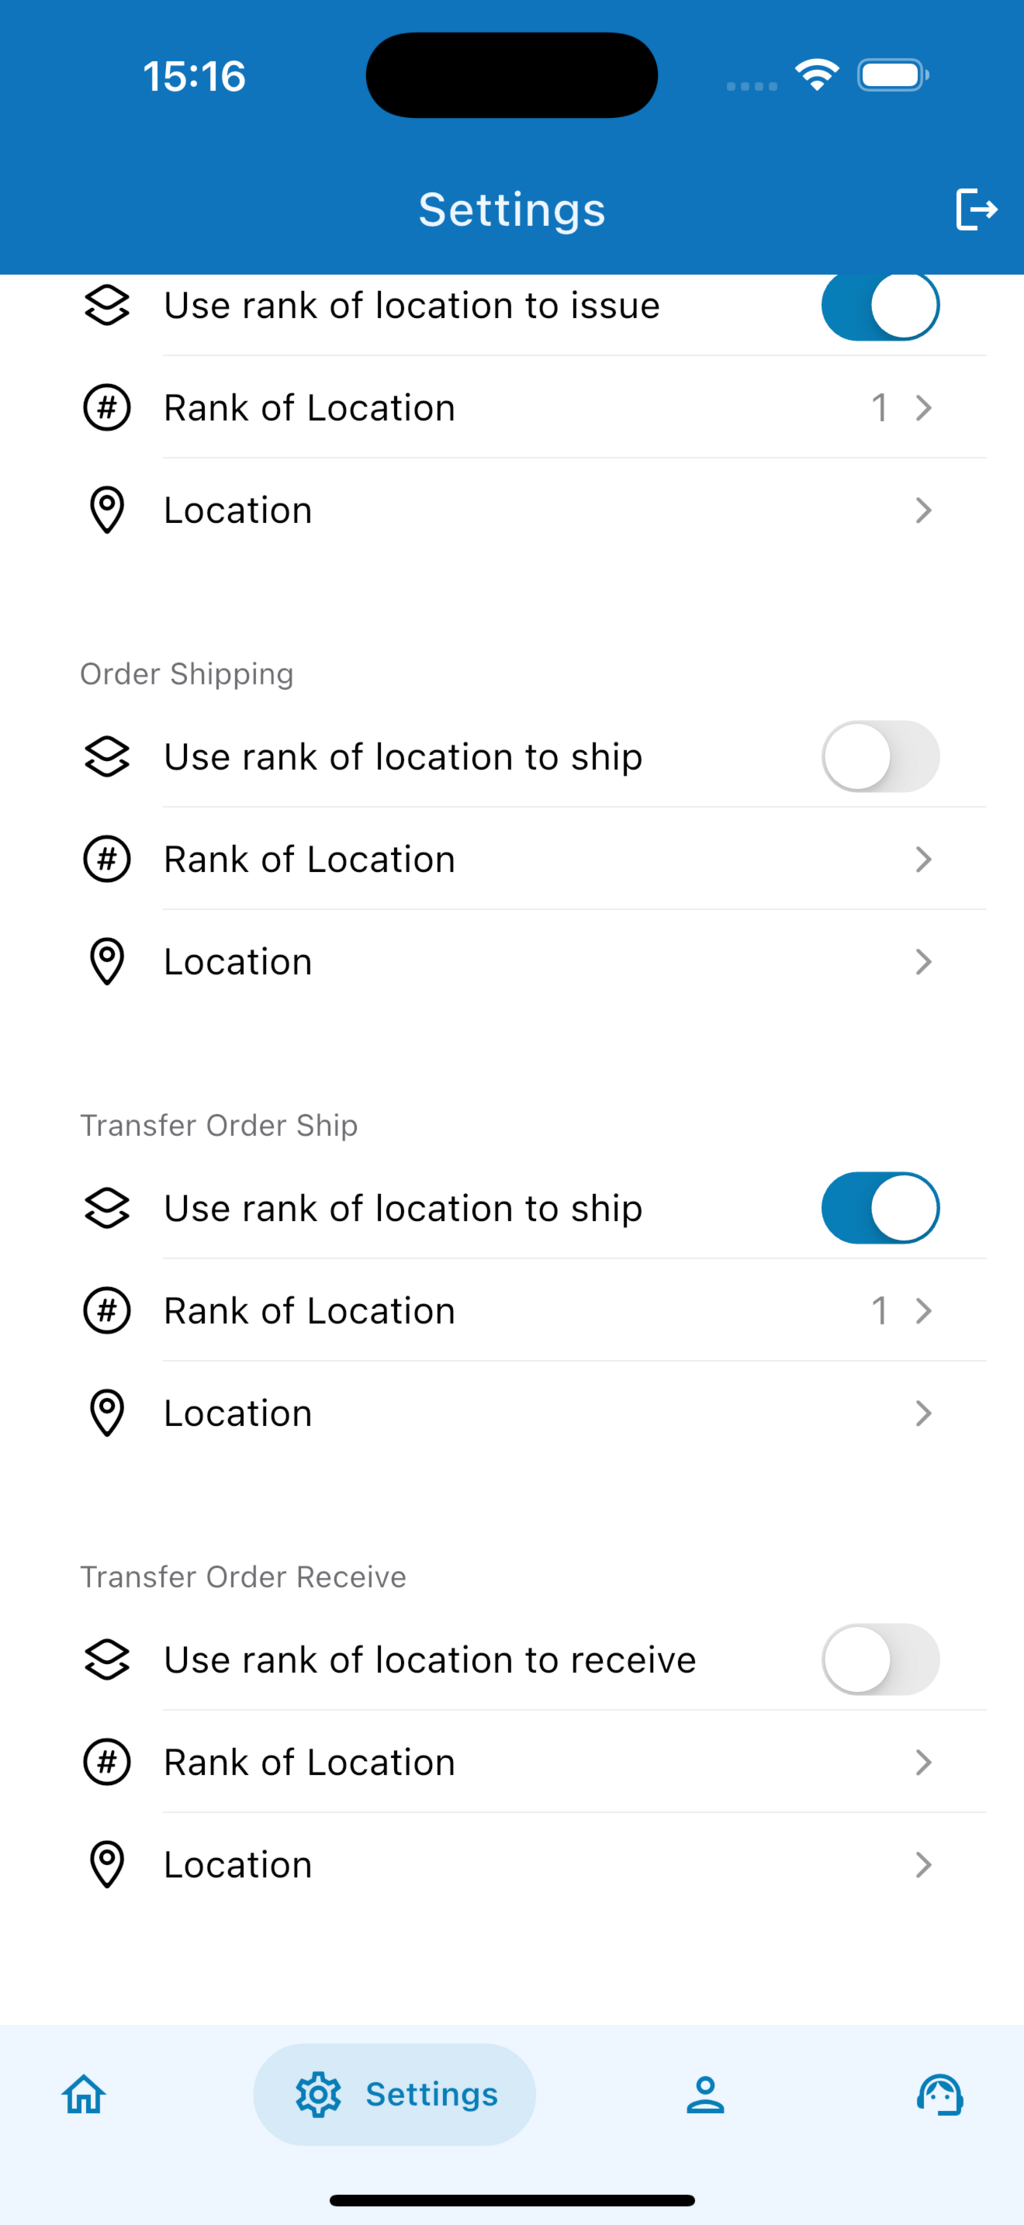Viewport: 1024px width, 2225px height.
Task: Enable Order Shipping rank of location toggle
Action: tap(880, 757)
